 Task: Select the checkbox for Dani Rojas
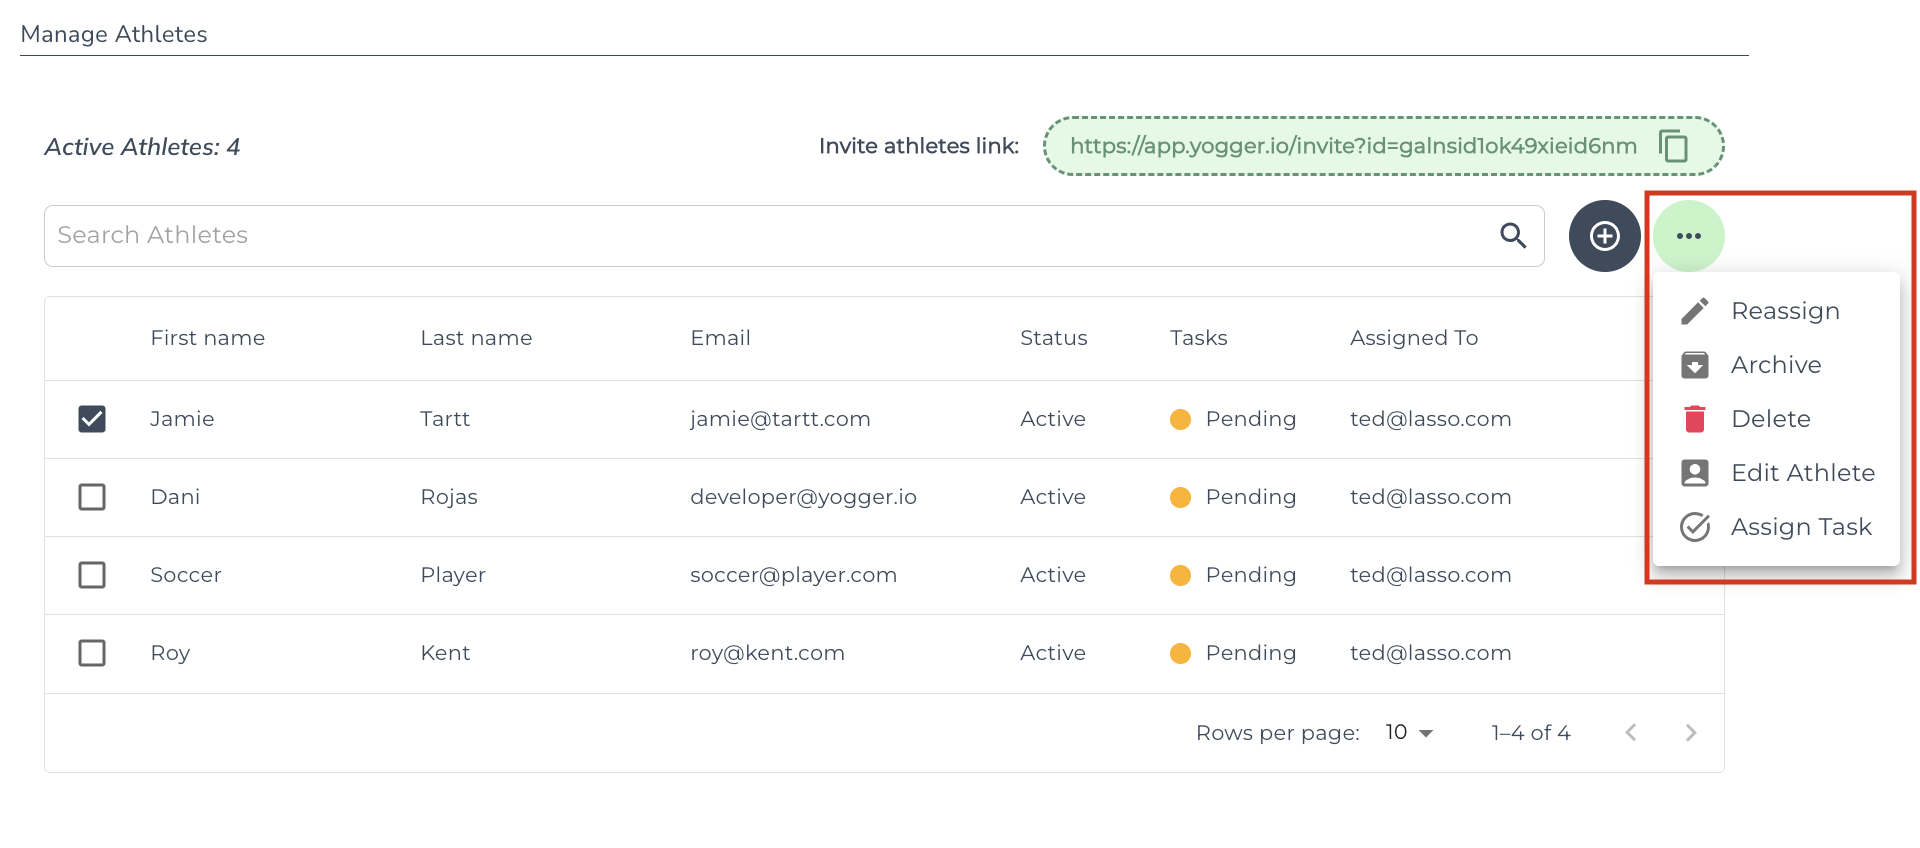click(92, 497)
